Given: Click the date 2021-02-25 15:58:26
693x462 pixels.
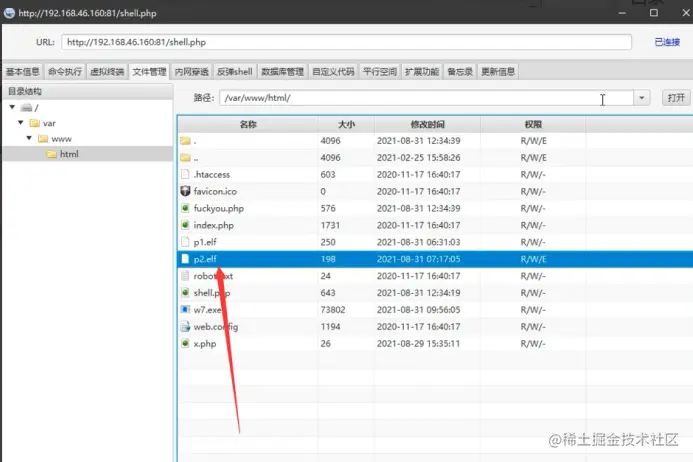Looking at the screenshot, I should pyautogui.click(x=419, y=158).
